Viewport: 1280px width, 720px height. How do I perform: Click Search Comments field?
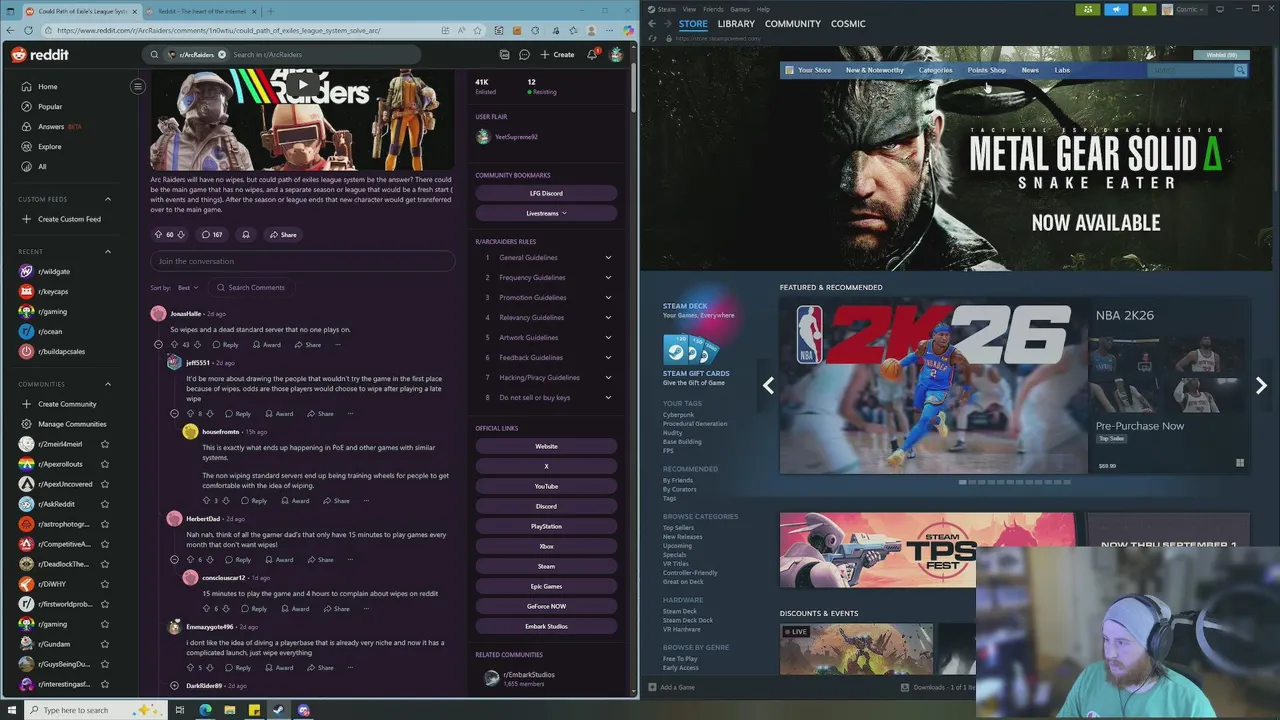[x=251, y=288]
